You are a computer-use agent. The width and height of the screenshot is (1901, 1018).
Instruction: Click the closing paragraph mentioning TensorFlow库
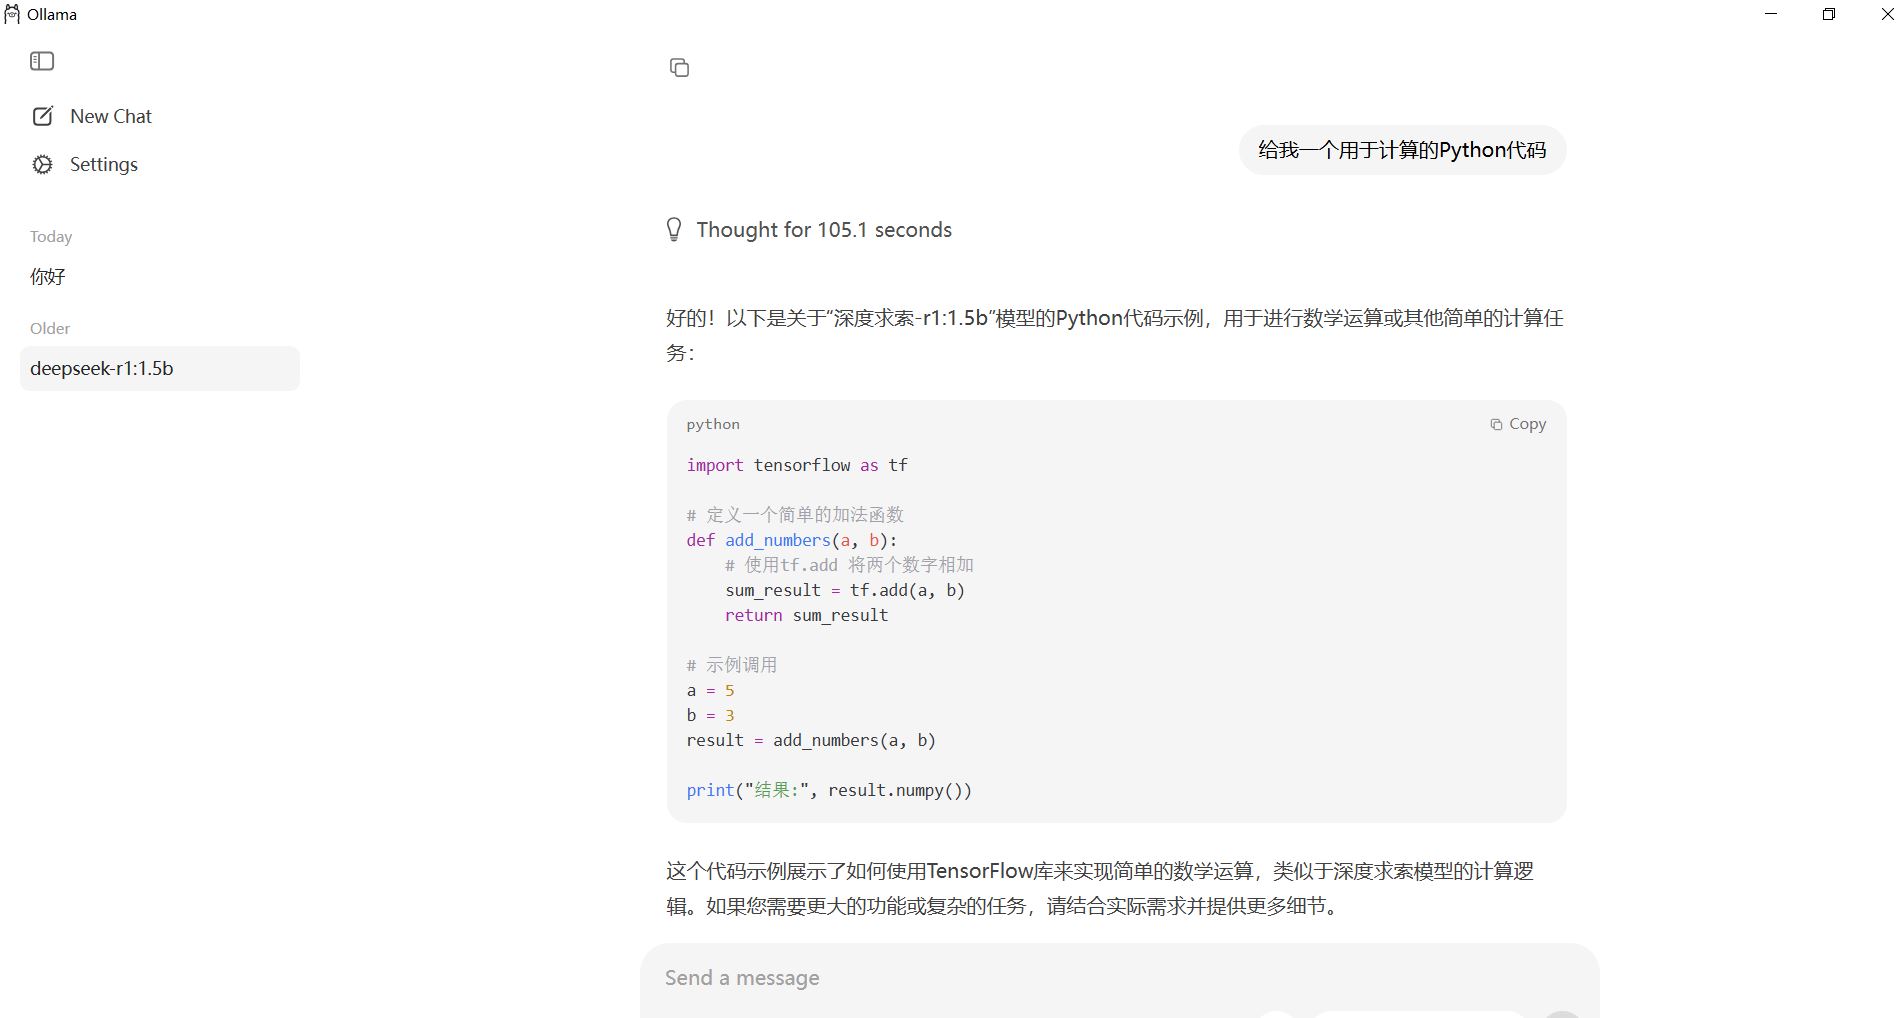point(1100,888)
